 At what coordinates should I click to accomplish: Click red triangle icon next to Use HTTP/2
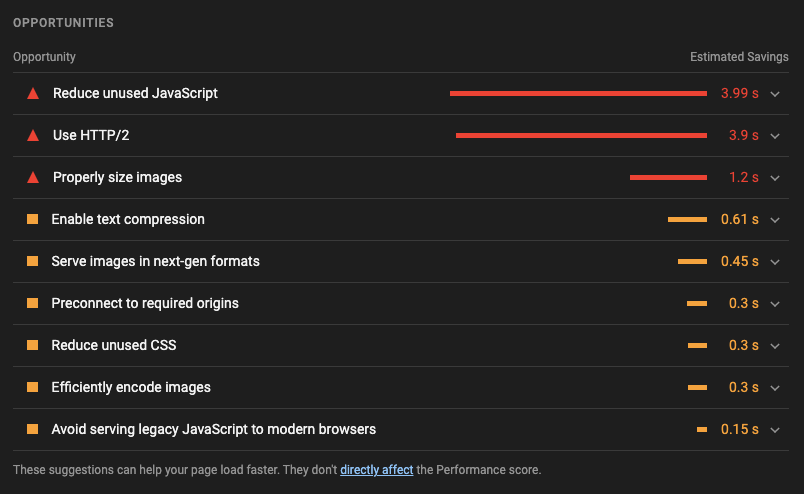pos(33,136)
